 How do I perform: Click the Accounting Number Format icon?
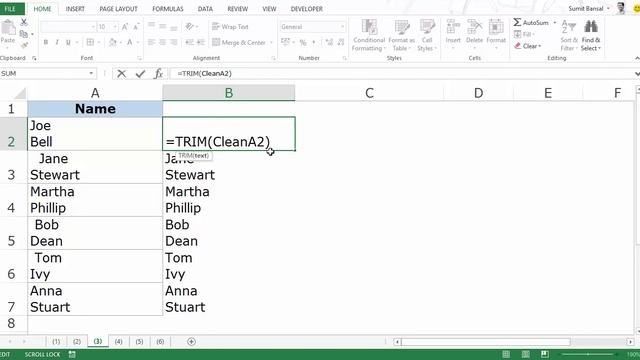coord(285,42)
